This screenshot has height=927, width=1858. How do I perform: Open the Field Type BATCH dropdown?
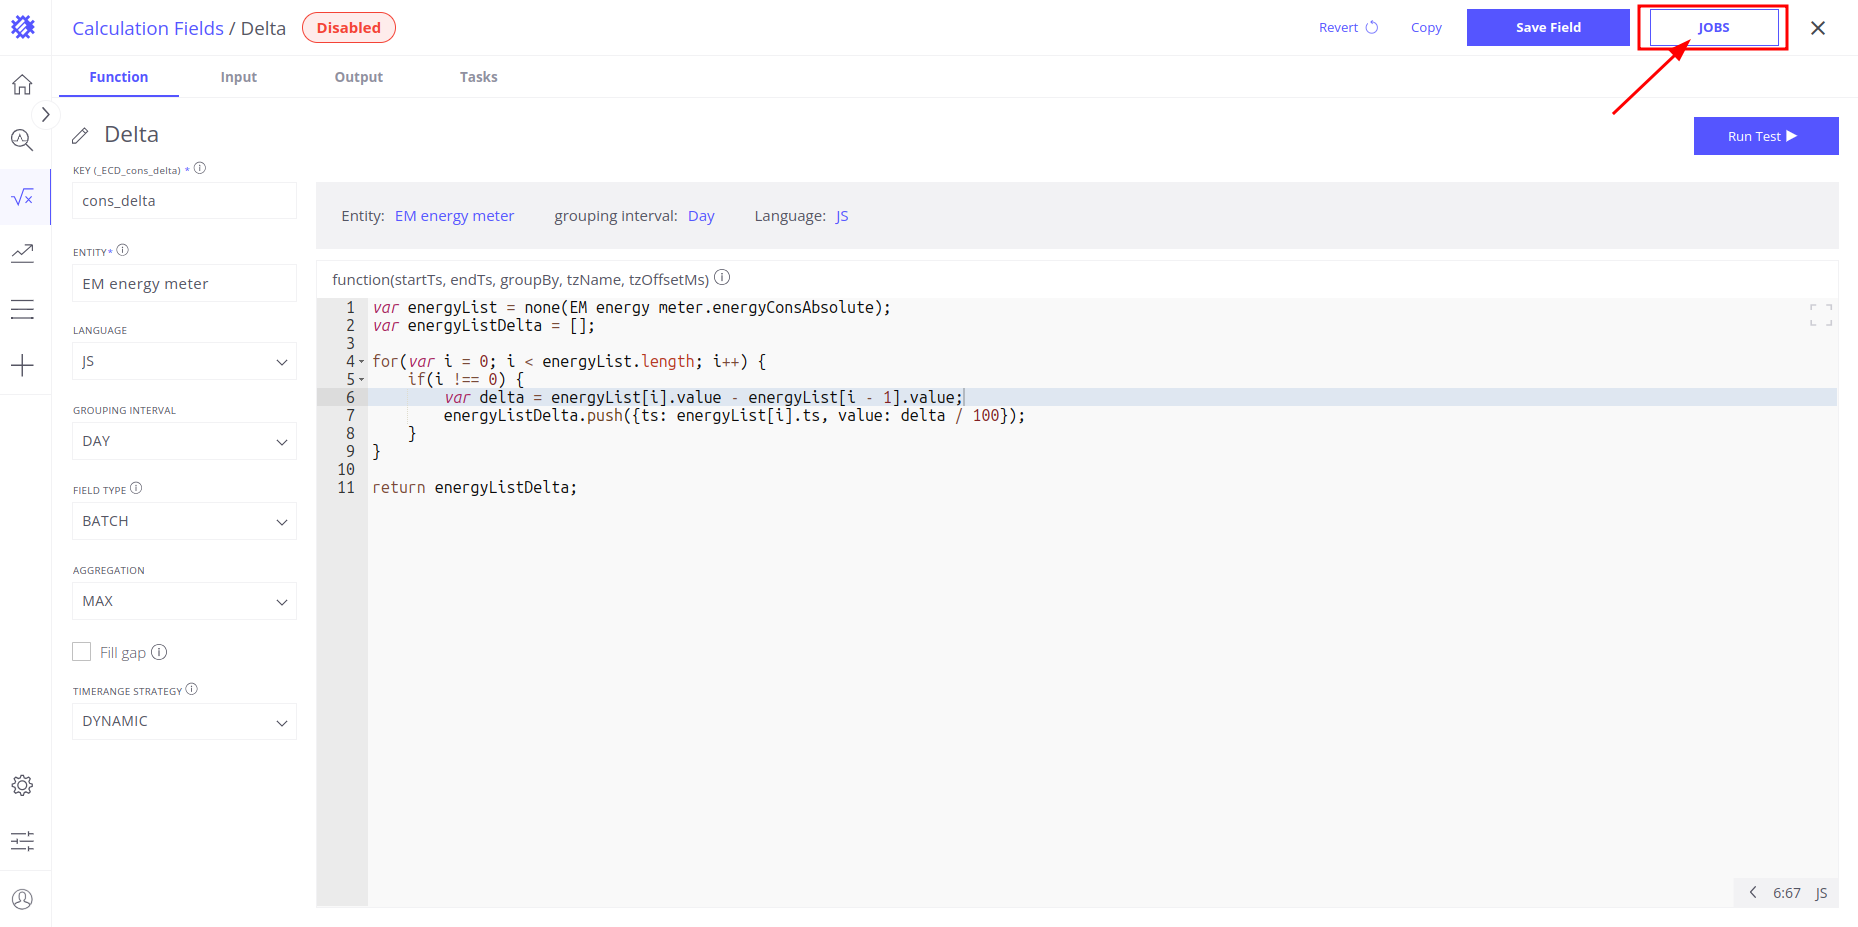coord(184,521)
